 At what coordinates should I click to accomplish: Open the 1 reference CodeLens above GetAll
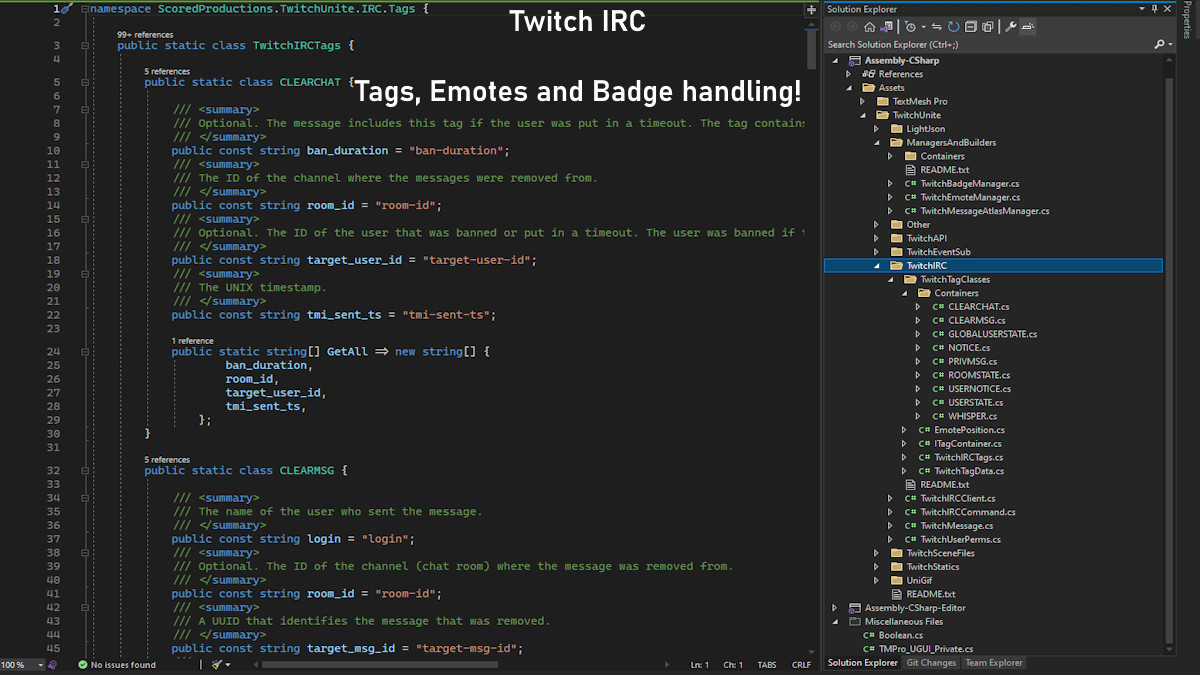pos(192,340)
